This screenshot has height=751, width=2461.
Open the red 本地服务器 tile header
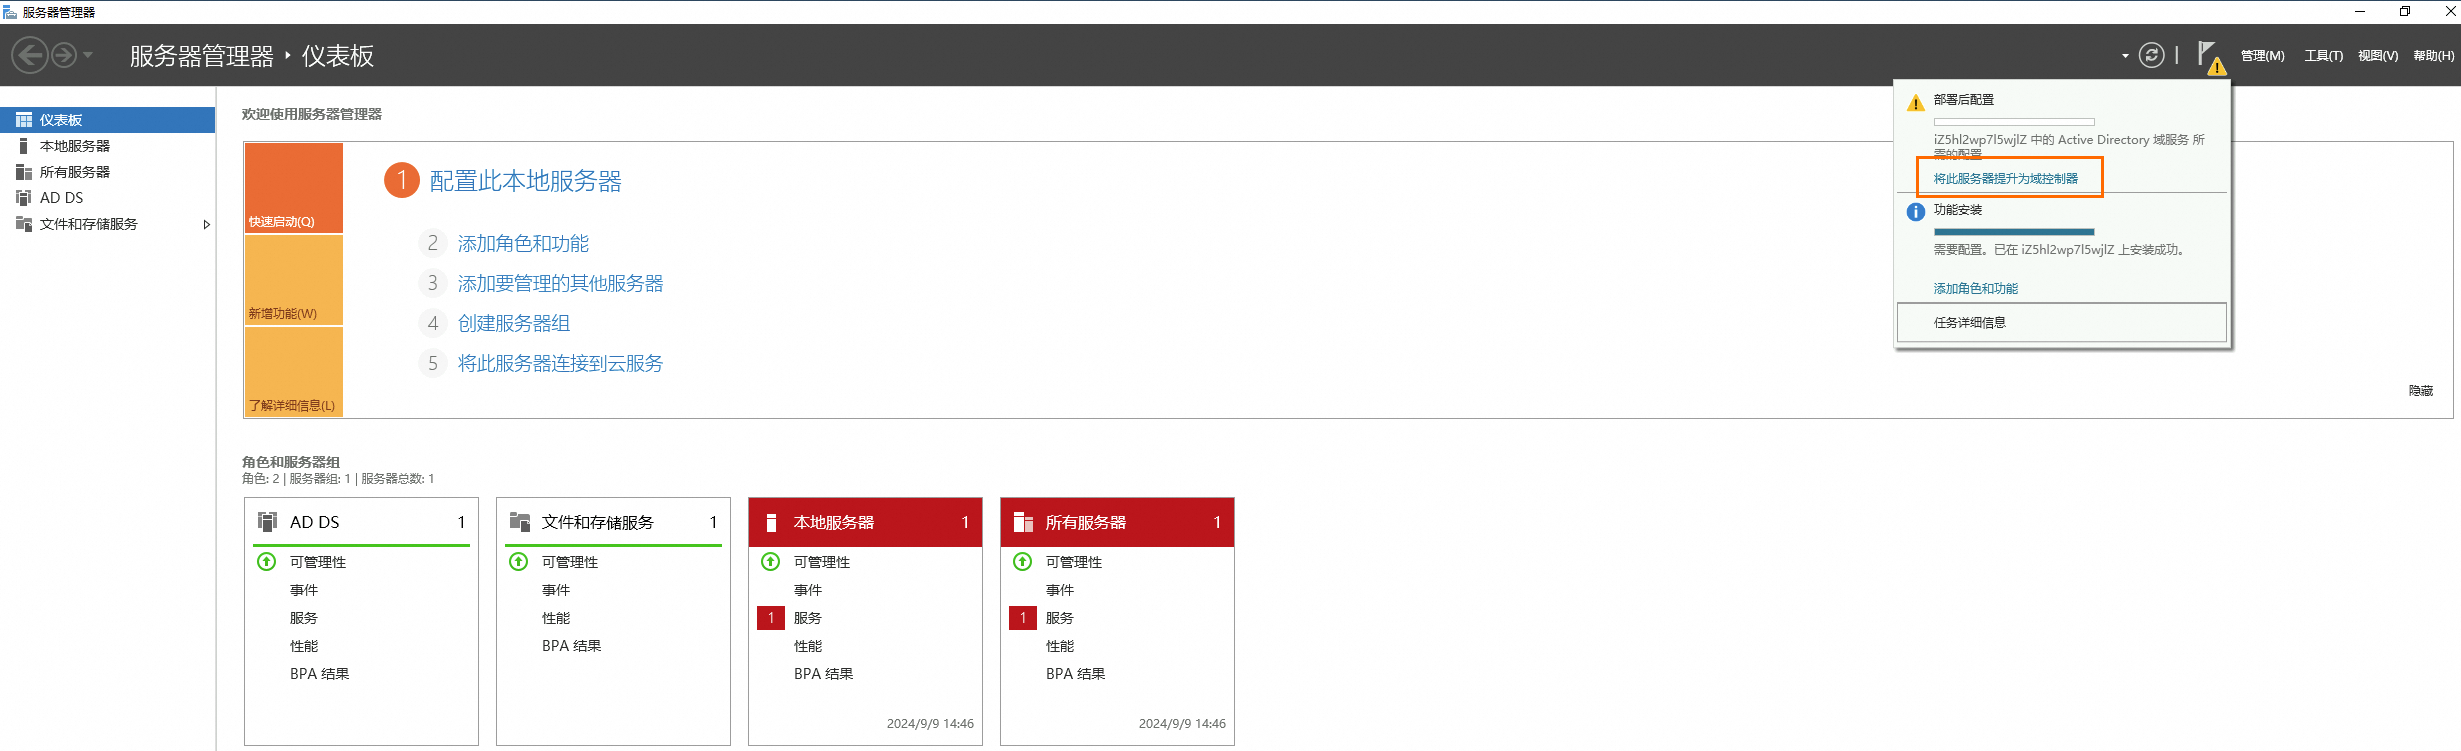point(865,522)
